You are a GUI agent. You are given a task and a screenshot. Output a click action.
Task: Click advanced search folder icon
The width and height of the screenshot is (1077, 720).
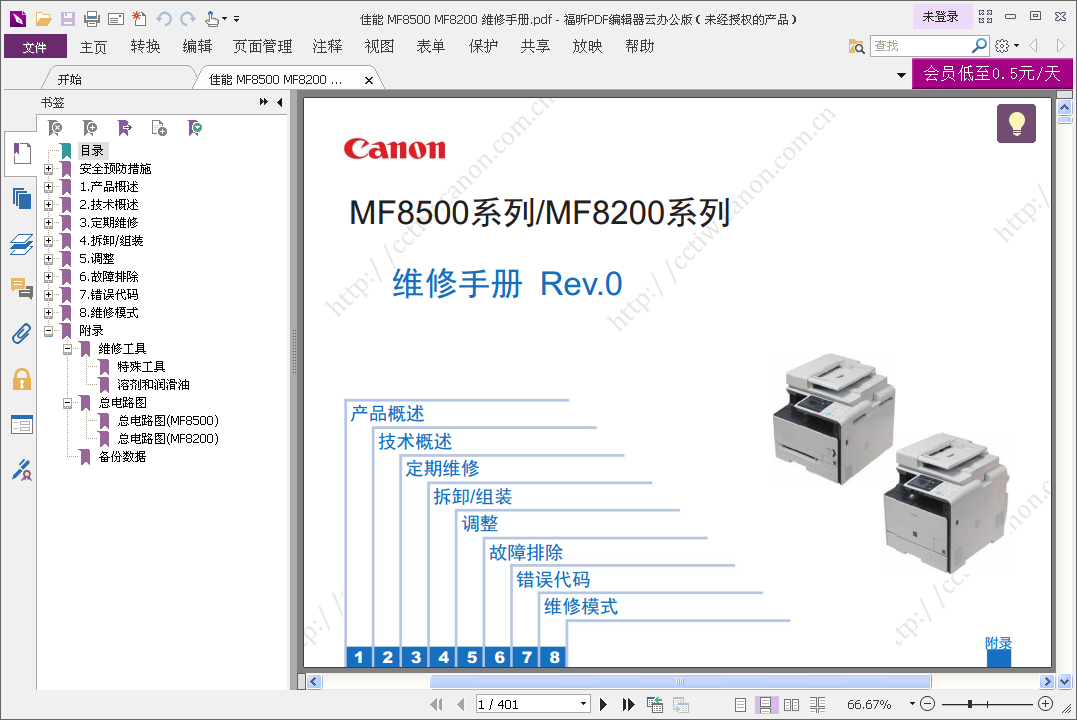point(856,46)
